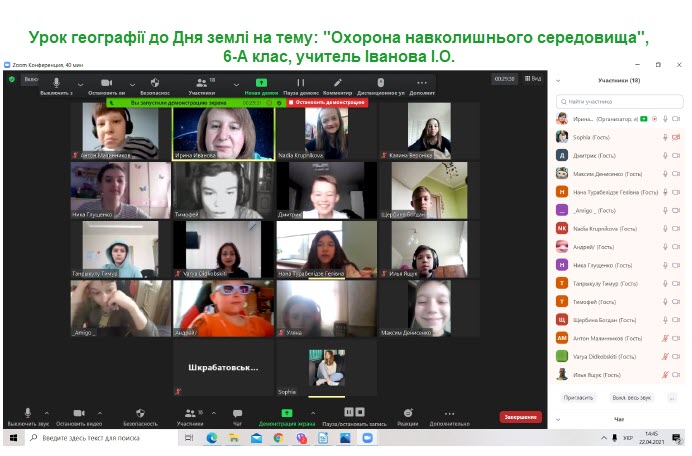Open Annotate pencil tool in top sharing bar

click(x=338, y=83)
